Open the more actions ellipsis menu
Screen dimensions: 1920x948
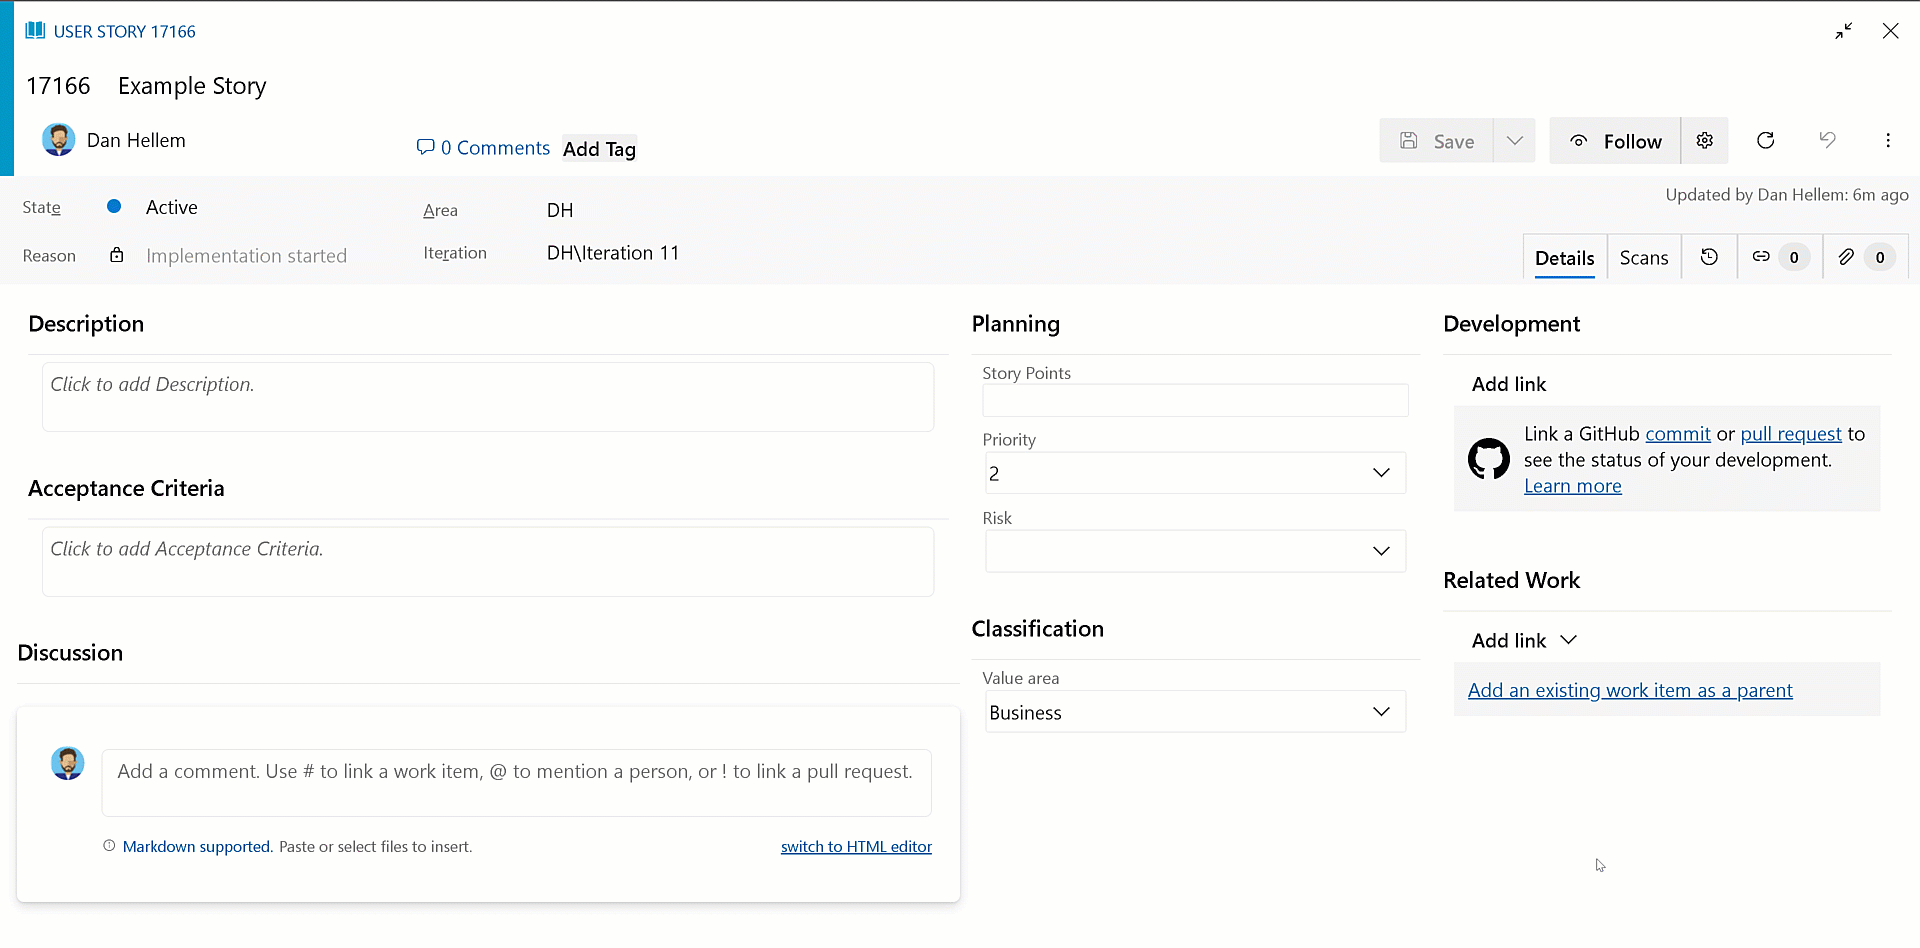[1889, 140]
